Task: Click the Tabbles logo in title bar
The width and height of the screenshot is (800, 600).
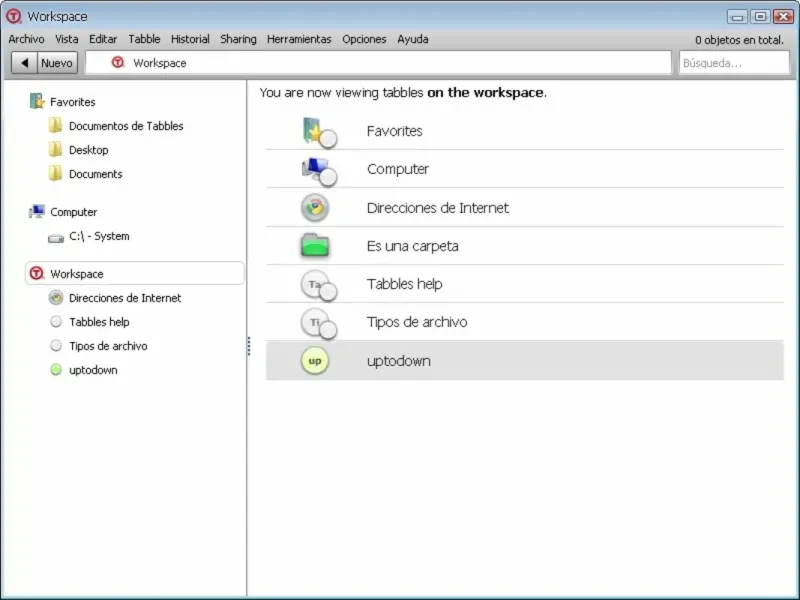Action: (x=14, y=16)
